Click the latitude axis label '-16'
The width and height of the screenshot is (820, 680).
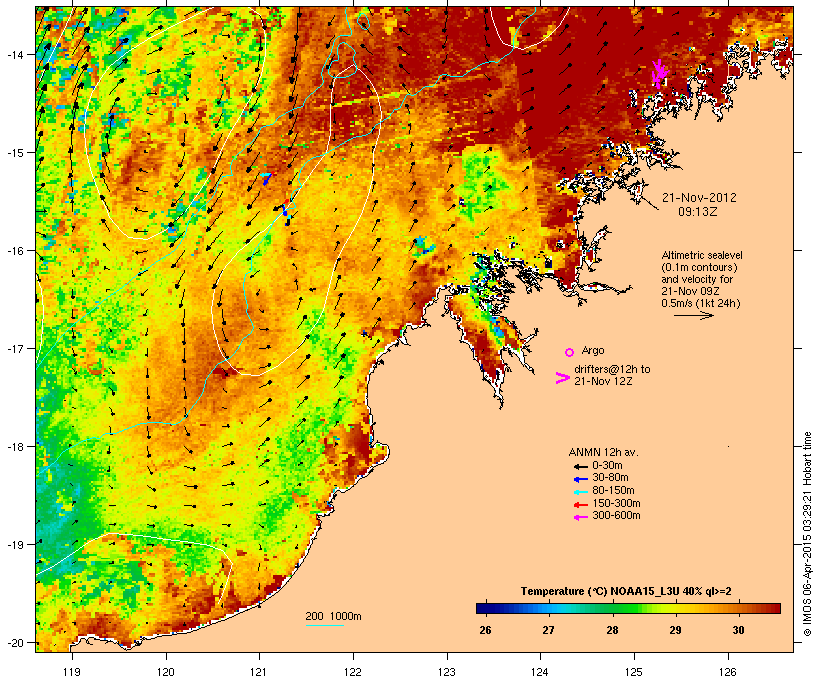14,251
